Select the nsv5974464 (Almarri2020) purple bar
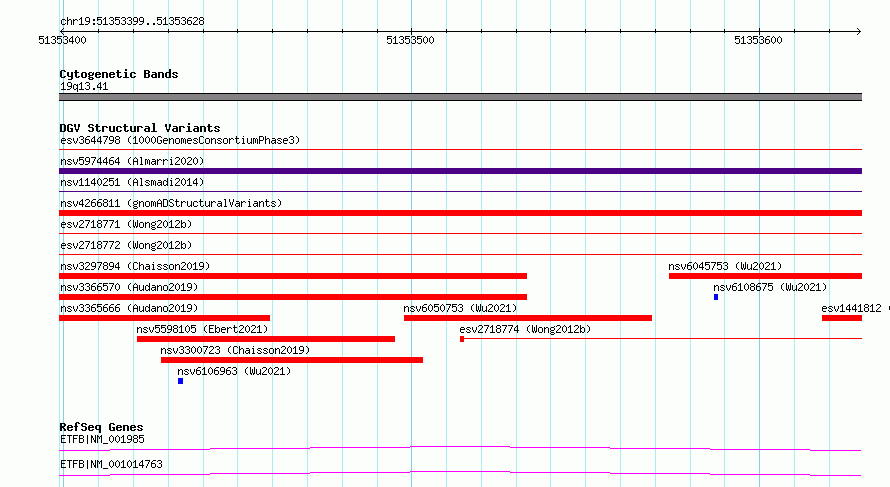 click(x=460, y=171)
